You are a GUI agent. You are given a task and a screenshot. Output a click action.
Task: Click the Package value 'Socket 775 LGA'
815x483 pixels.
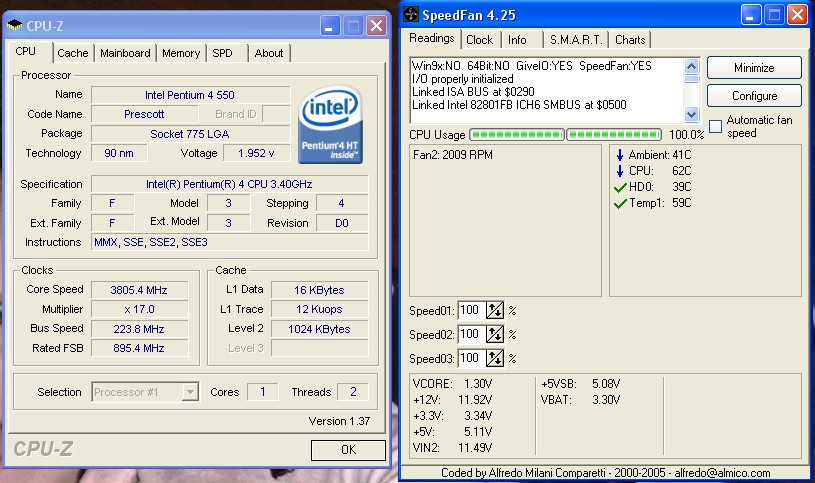pos(190,134)
